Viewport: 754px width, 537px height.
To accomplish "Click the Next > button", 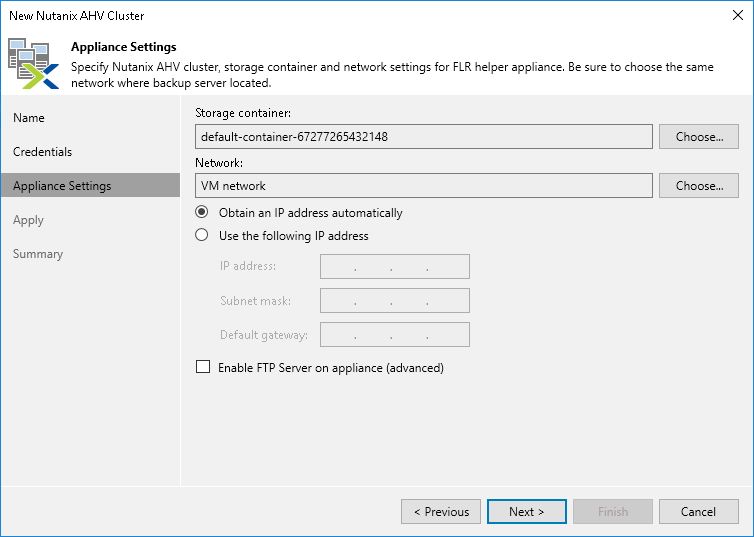I will point(527,512).
